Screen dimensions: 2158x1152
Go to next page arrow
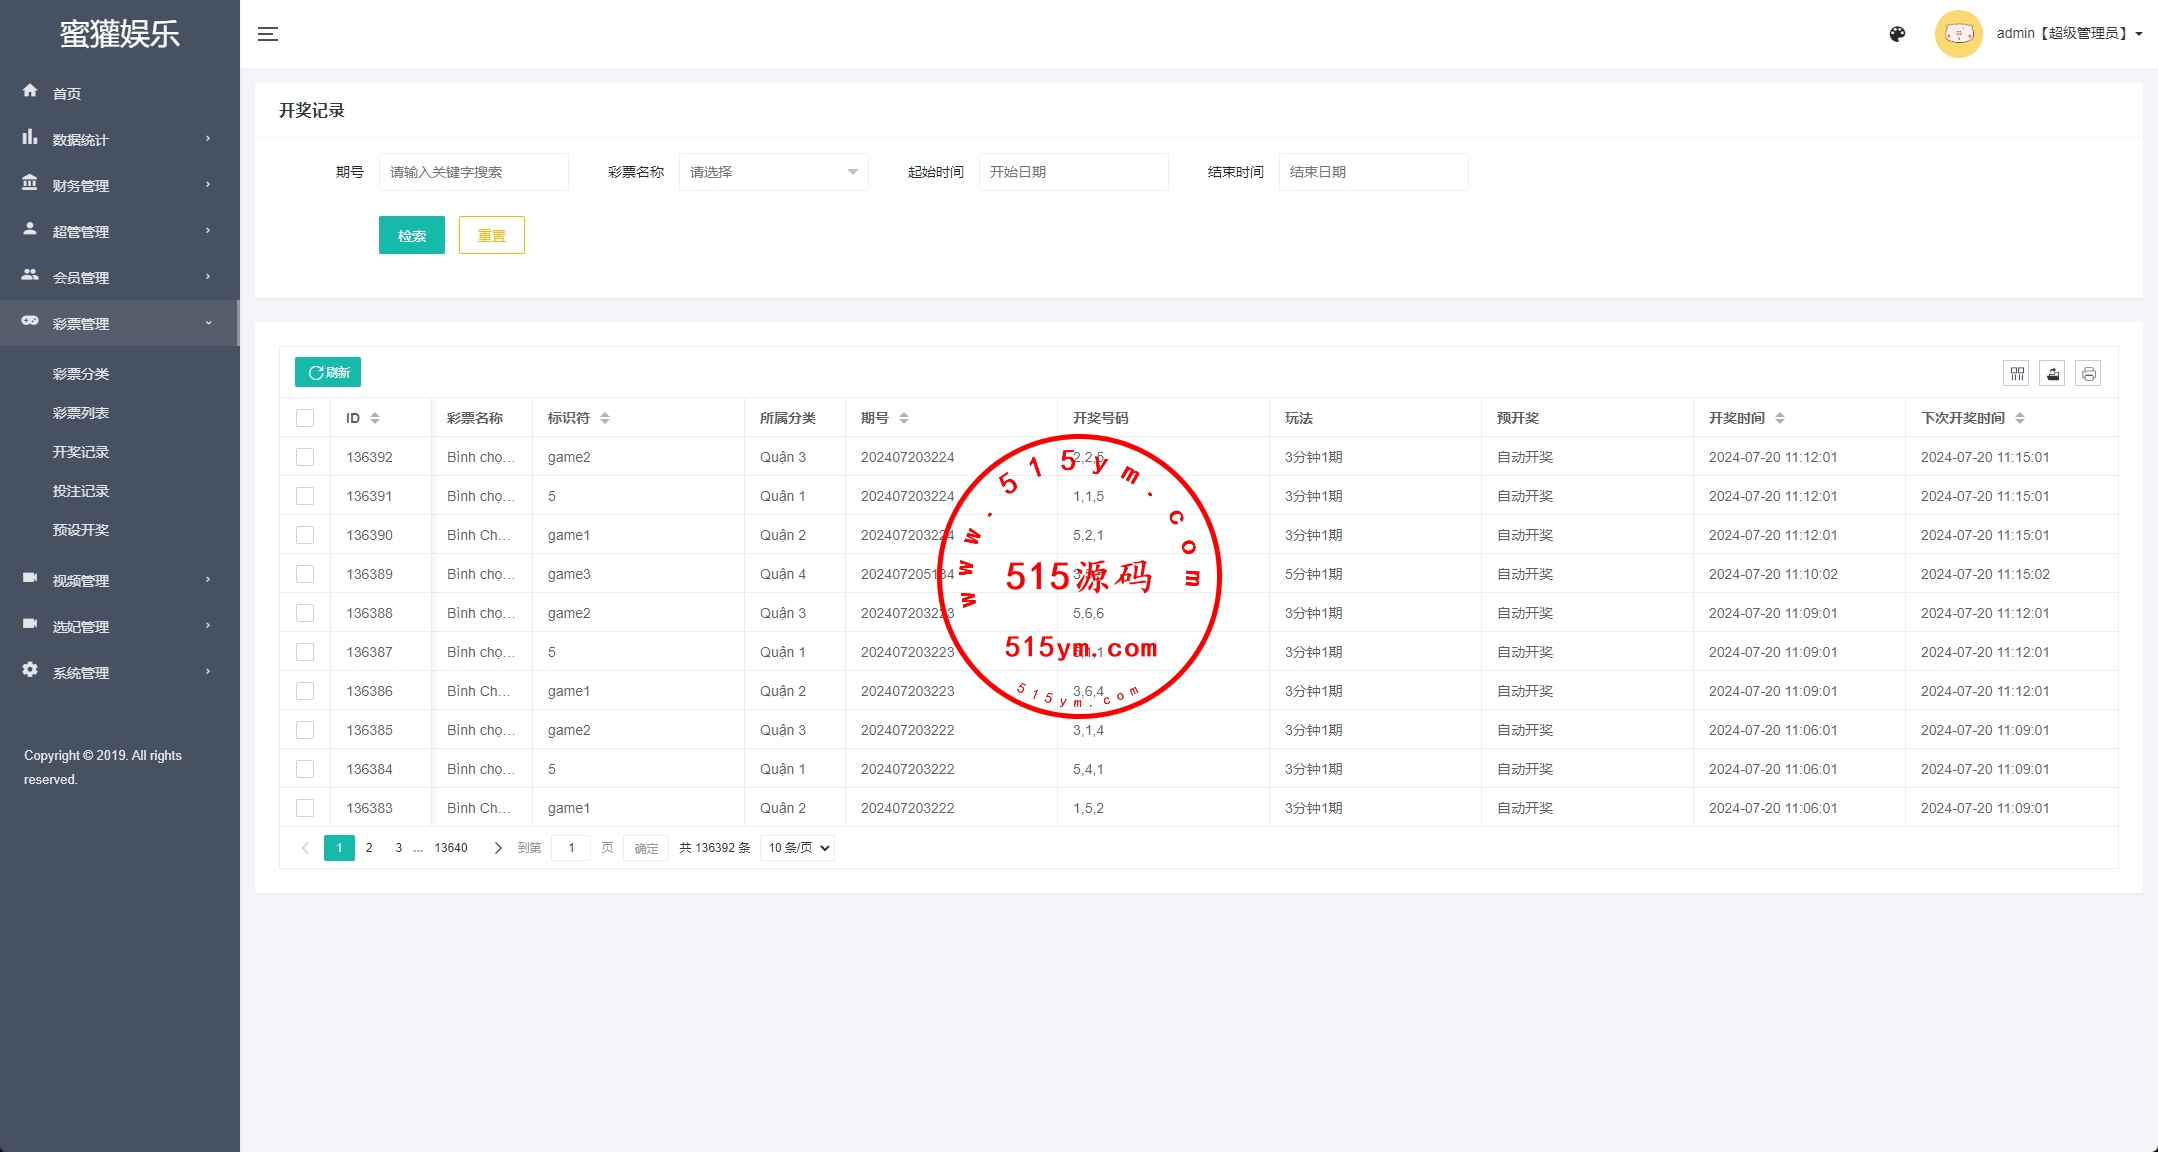coord(497,848)
